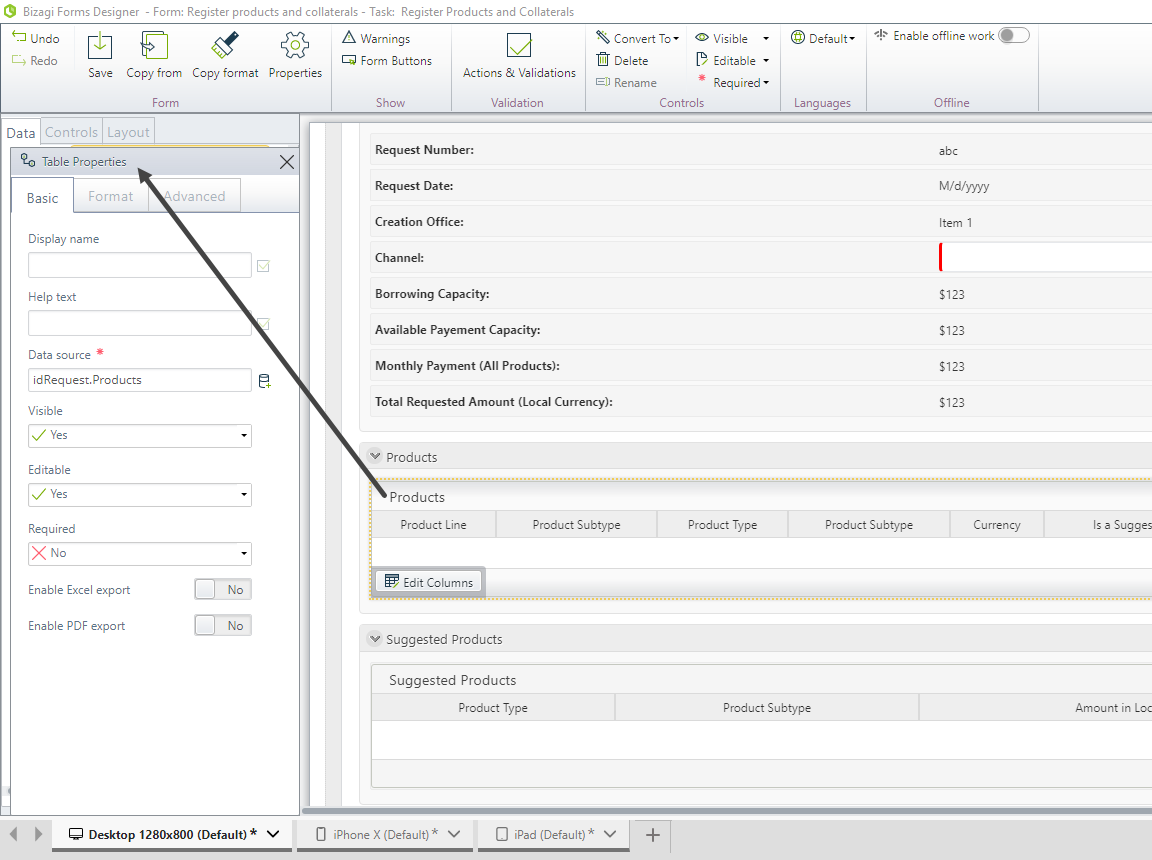Click the iPad device icon

(503, 834)
